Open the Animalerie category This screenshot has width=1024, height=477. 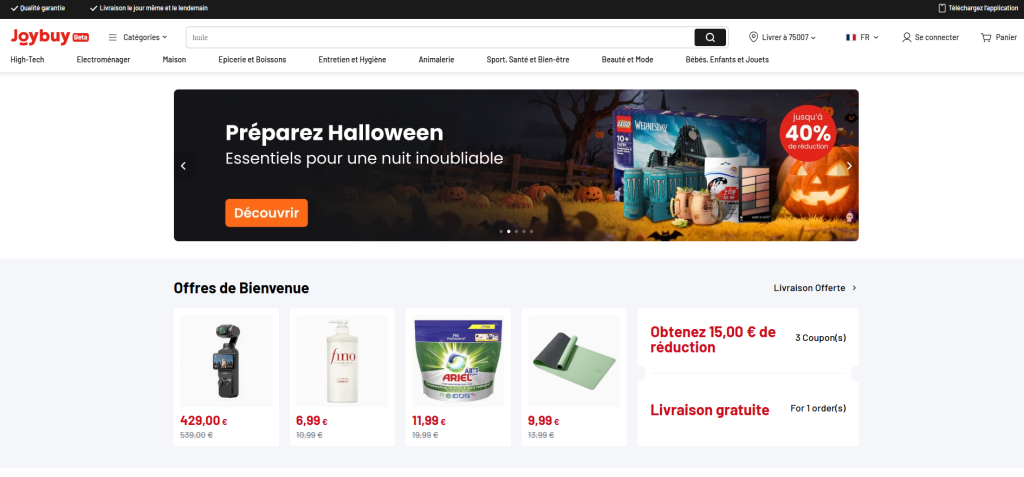click(x=436, y=59)
